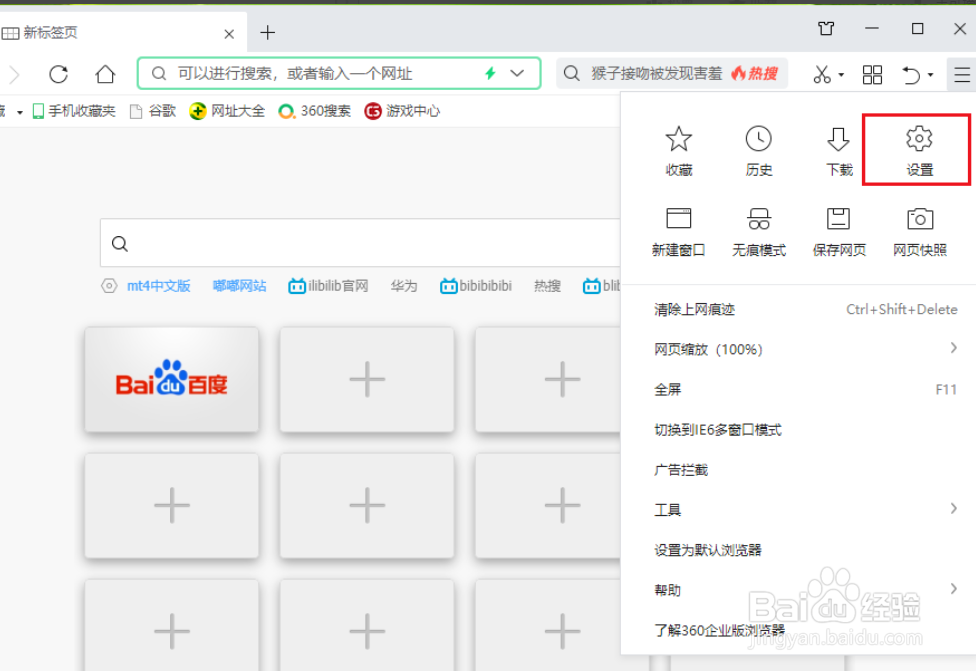Open Baidu from the speed dial thumbnail
This screenshot has width=976, height=671.
(x=171, y=380)
